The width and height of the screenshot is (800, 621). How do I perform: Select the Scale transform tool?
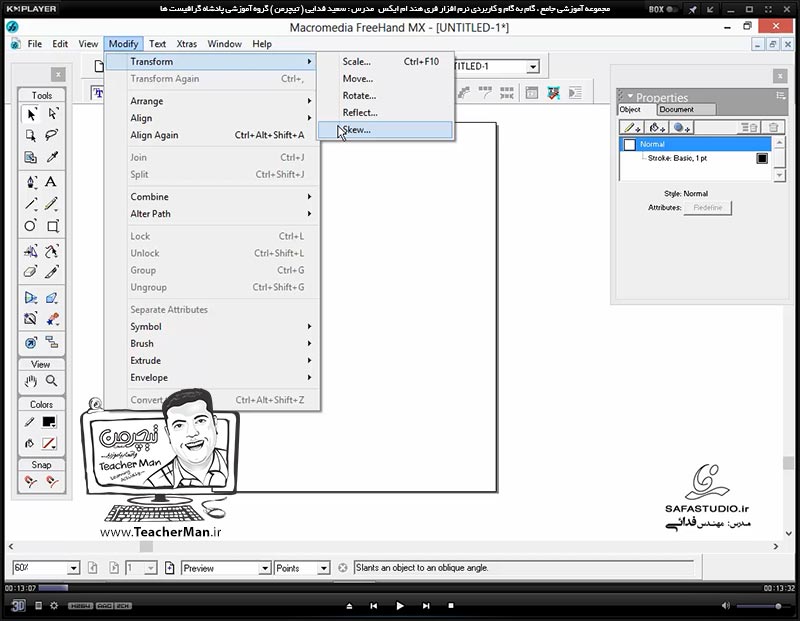pyautogui.click(x=31, y=251)
